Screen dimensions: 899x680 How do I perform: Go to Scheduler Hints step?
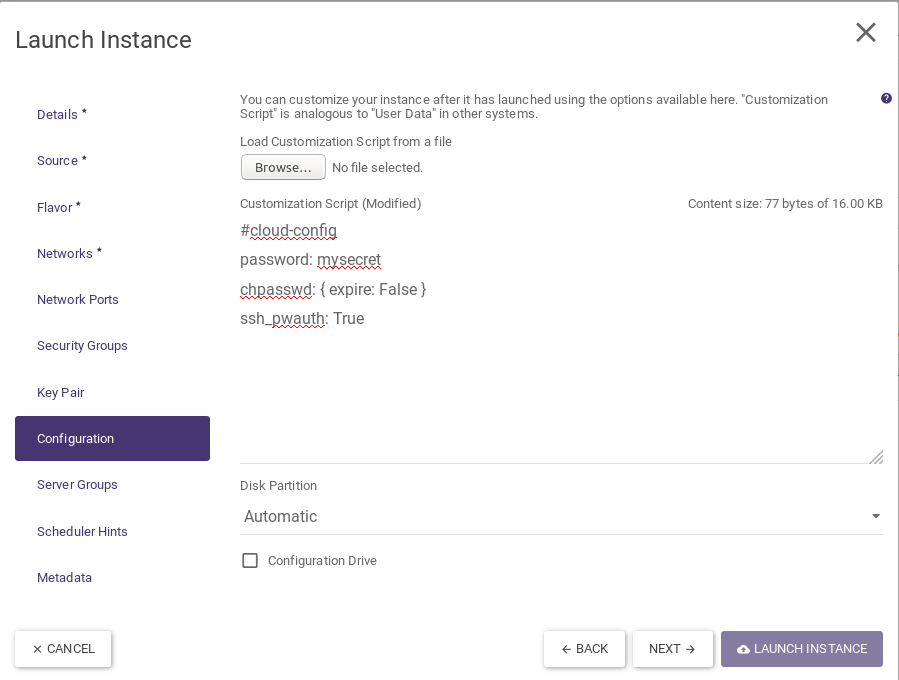82,532
